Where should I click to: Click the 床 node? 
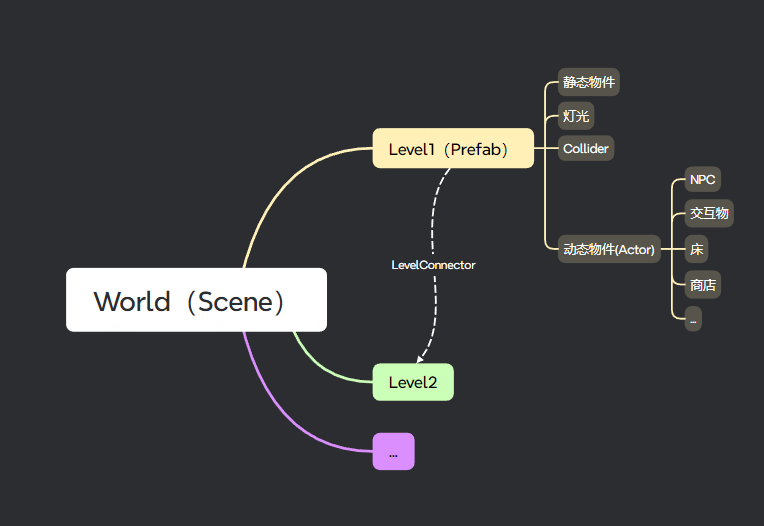click(x=697, y=249)
